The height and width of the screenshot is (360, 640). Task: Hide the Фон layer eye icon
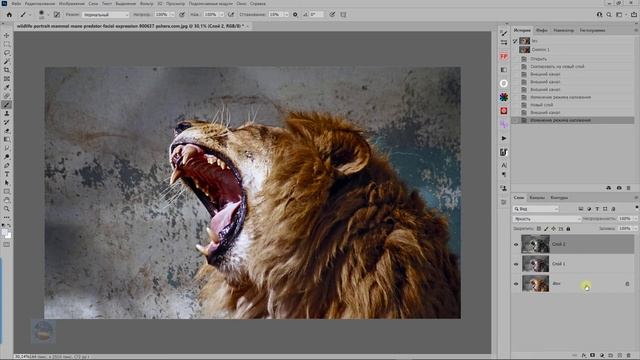[516, 284]
